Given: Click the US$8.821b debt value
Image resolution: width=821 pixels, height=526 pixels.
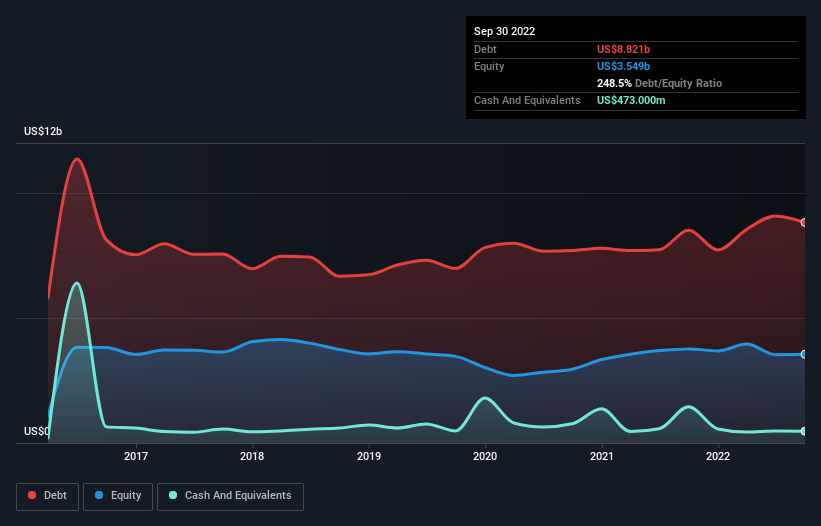Looking at the screenshot, I should tap(623, 49).
